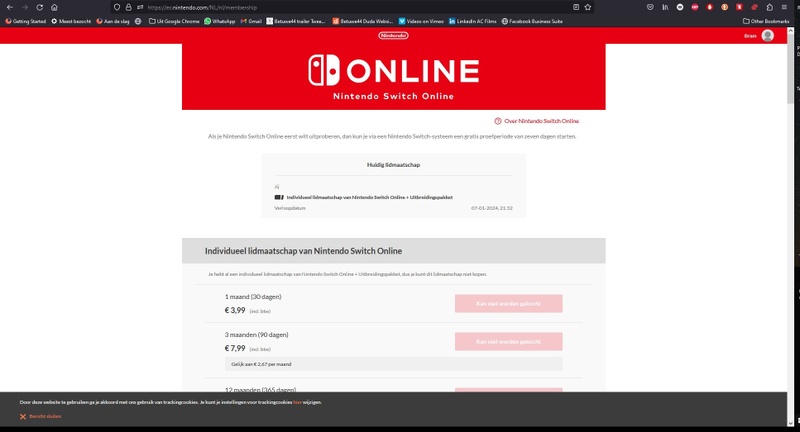The width and height of the screenshot is (800, 432).
Task: Click the page scrollbar up arrow
Action: tap(790, 32)
